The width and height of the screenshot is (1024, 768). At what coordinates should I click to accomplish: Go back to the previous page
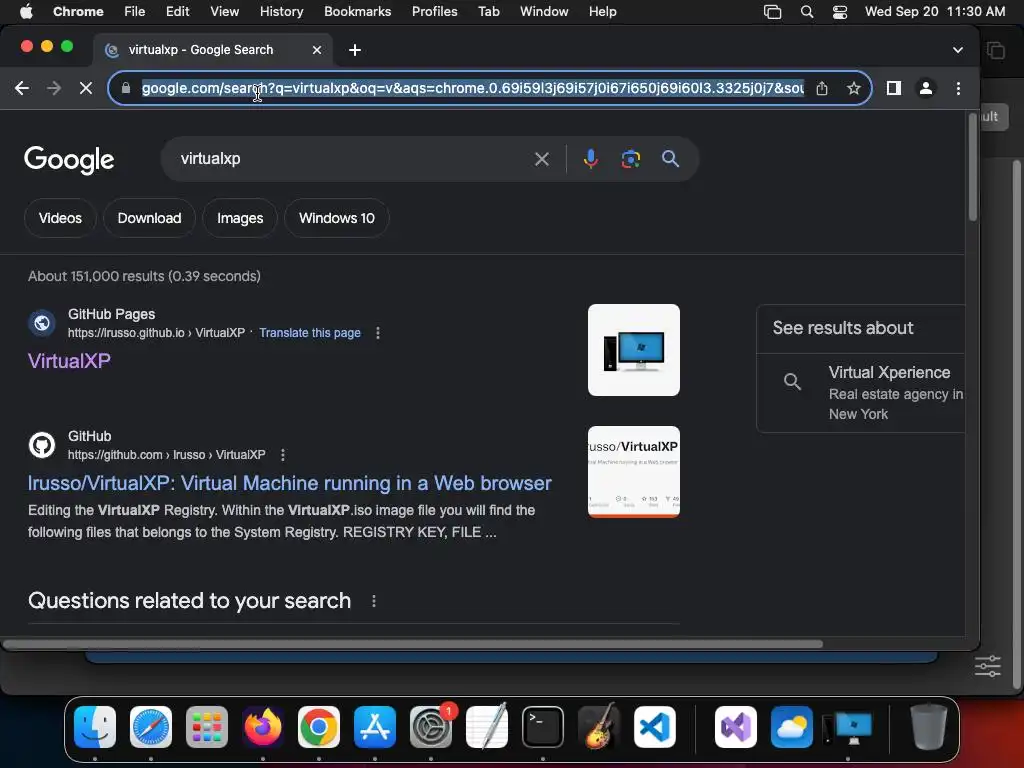tap(22, 88)
